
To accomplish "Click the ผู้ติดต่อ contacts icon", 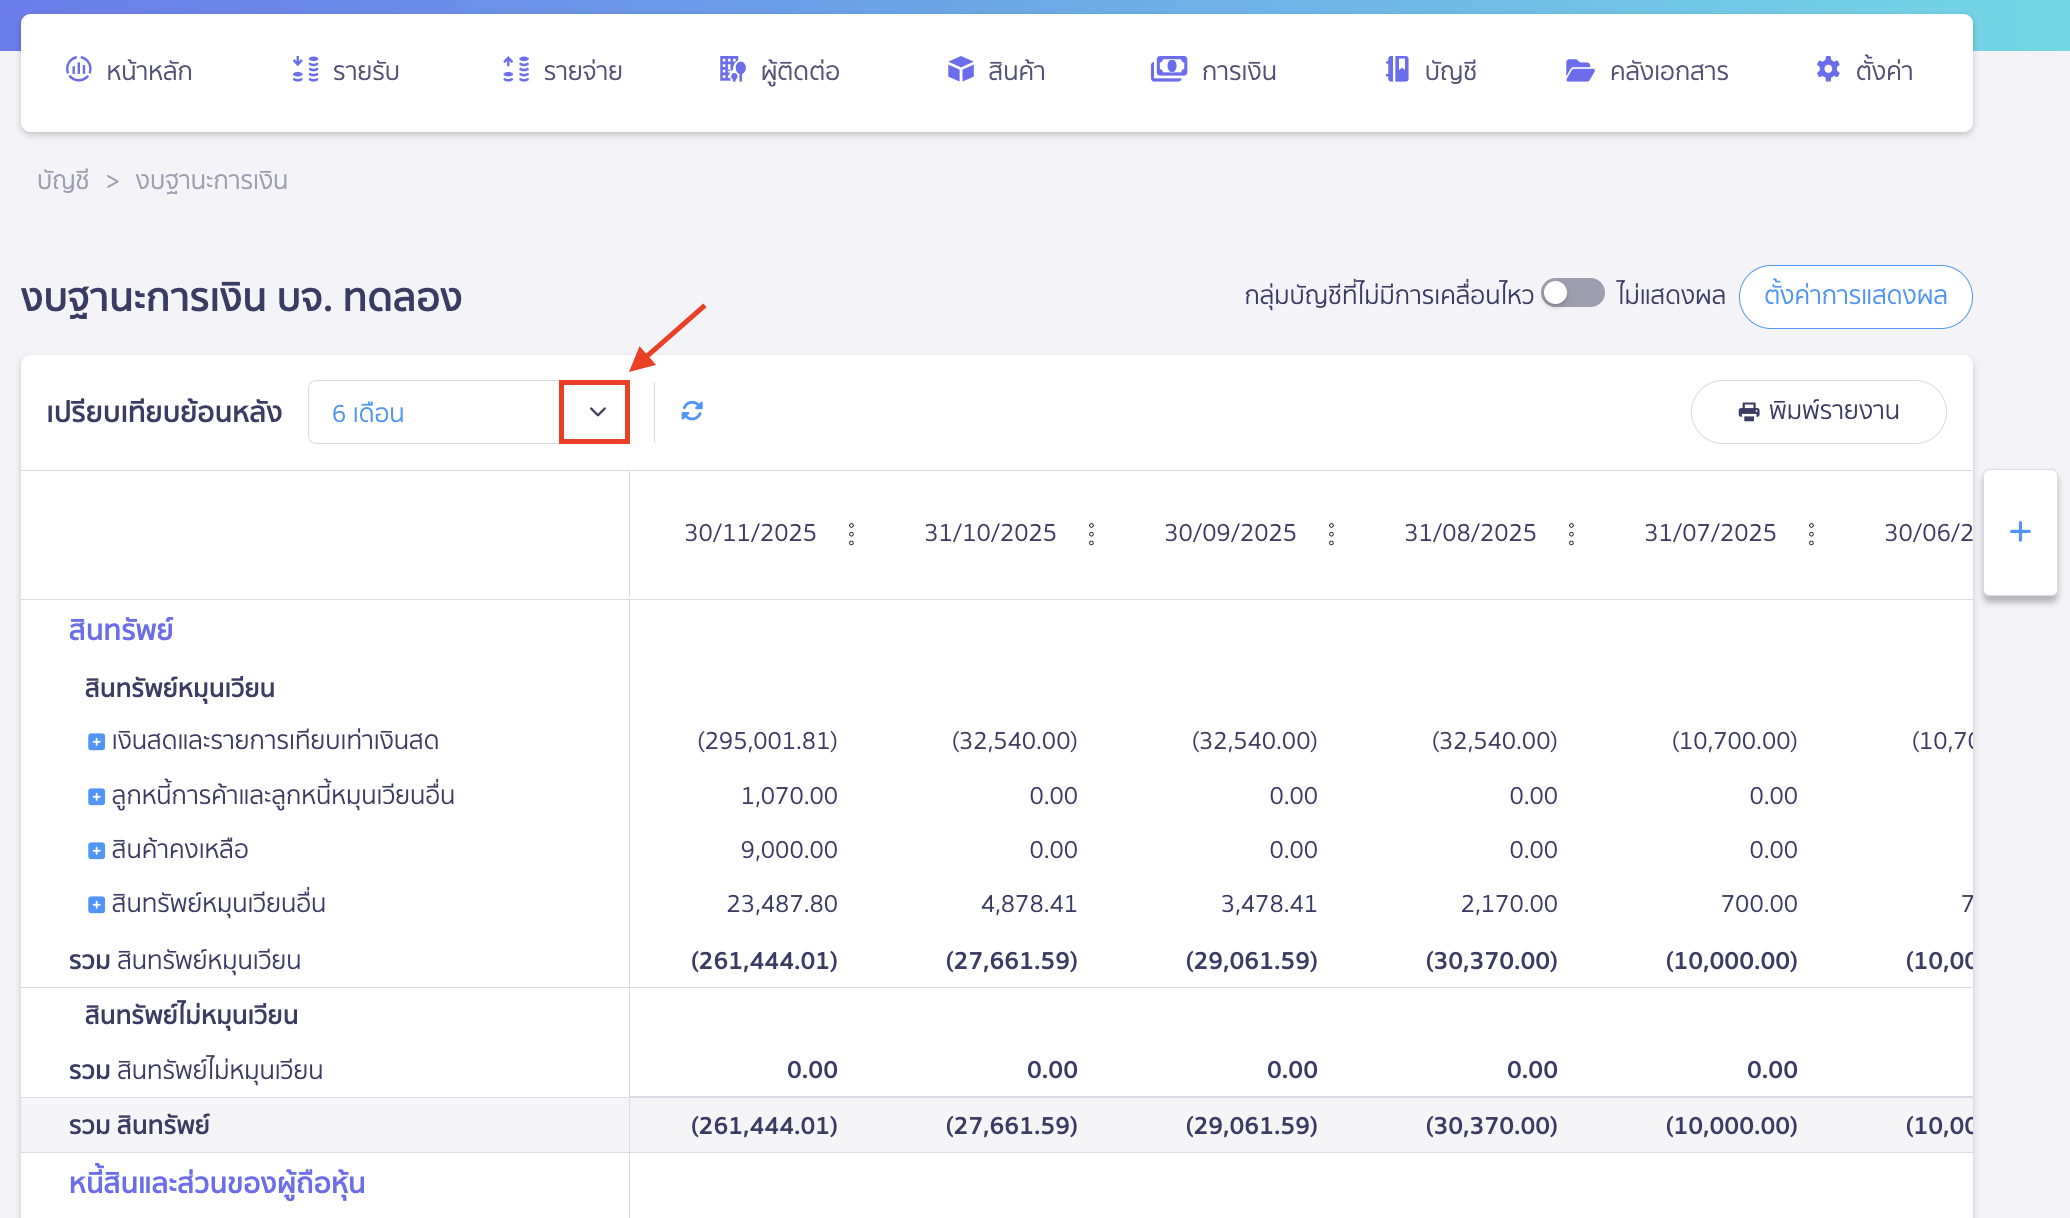I will pos(731,70).
